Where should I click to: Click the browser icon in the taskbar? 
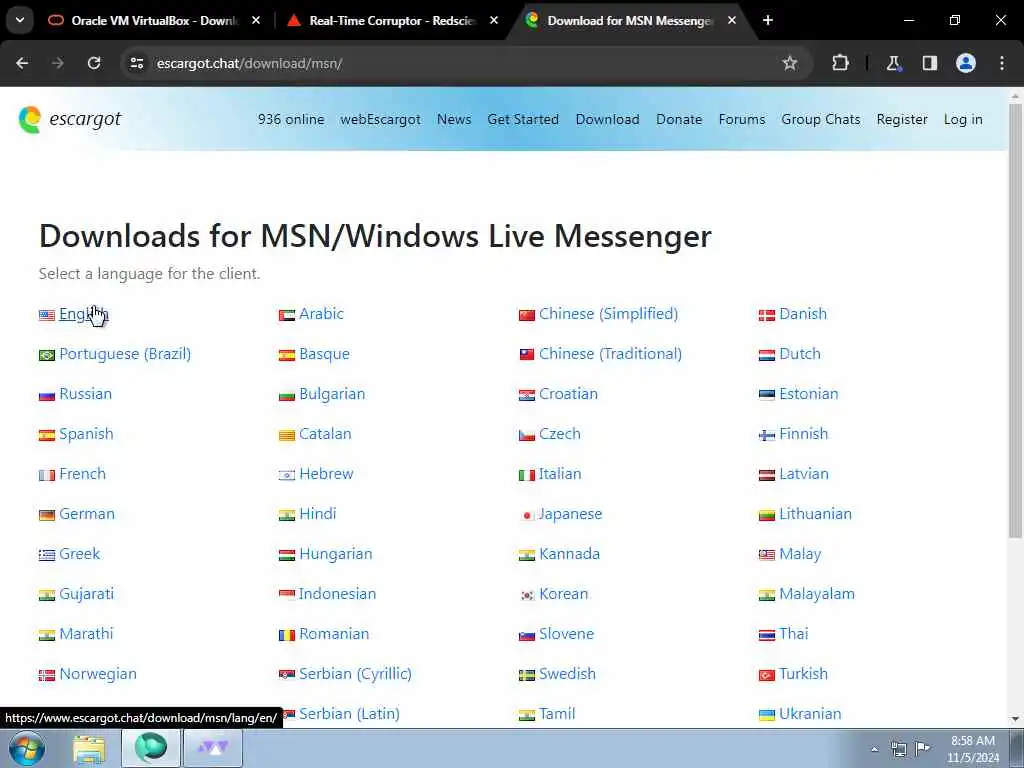coord(151,748)
